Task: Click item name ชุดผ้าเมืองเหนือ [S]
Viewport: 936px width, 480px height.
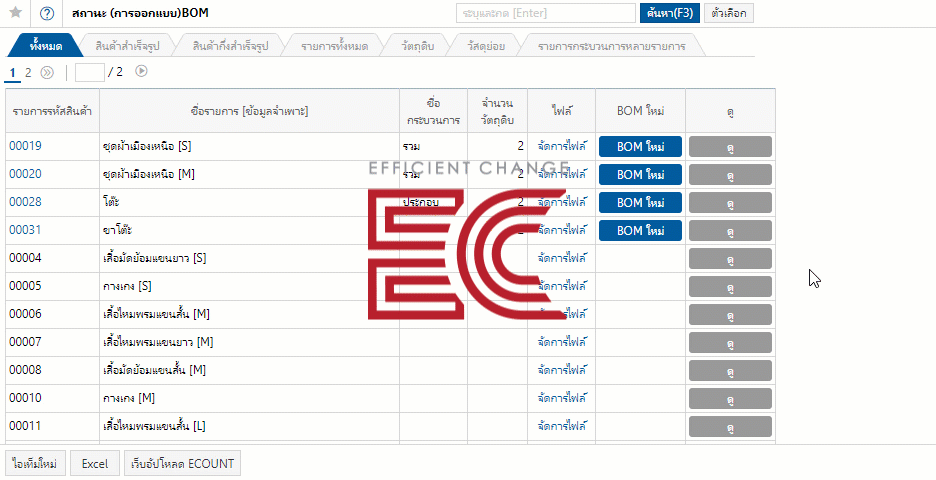Action: pos(147,146)
